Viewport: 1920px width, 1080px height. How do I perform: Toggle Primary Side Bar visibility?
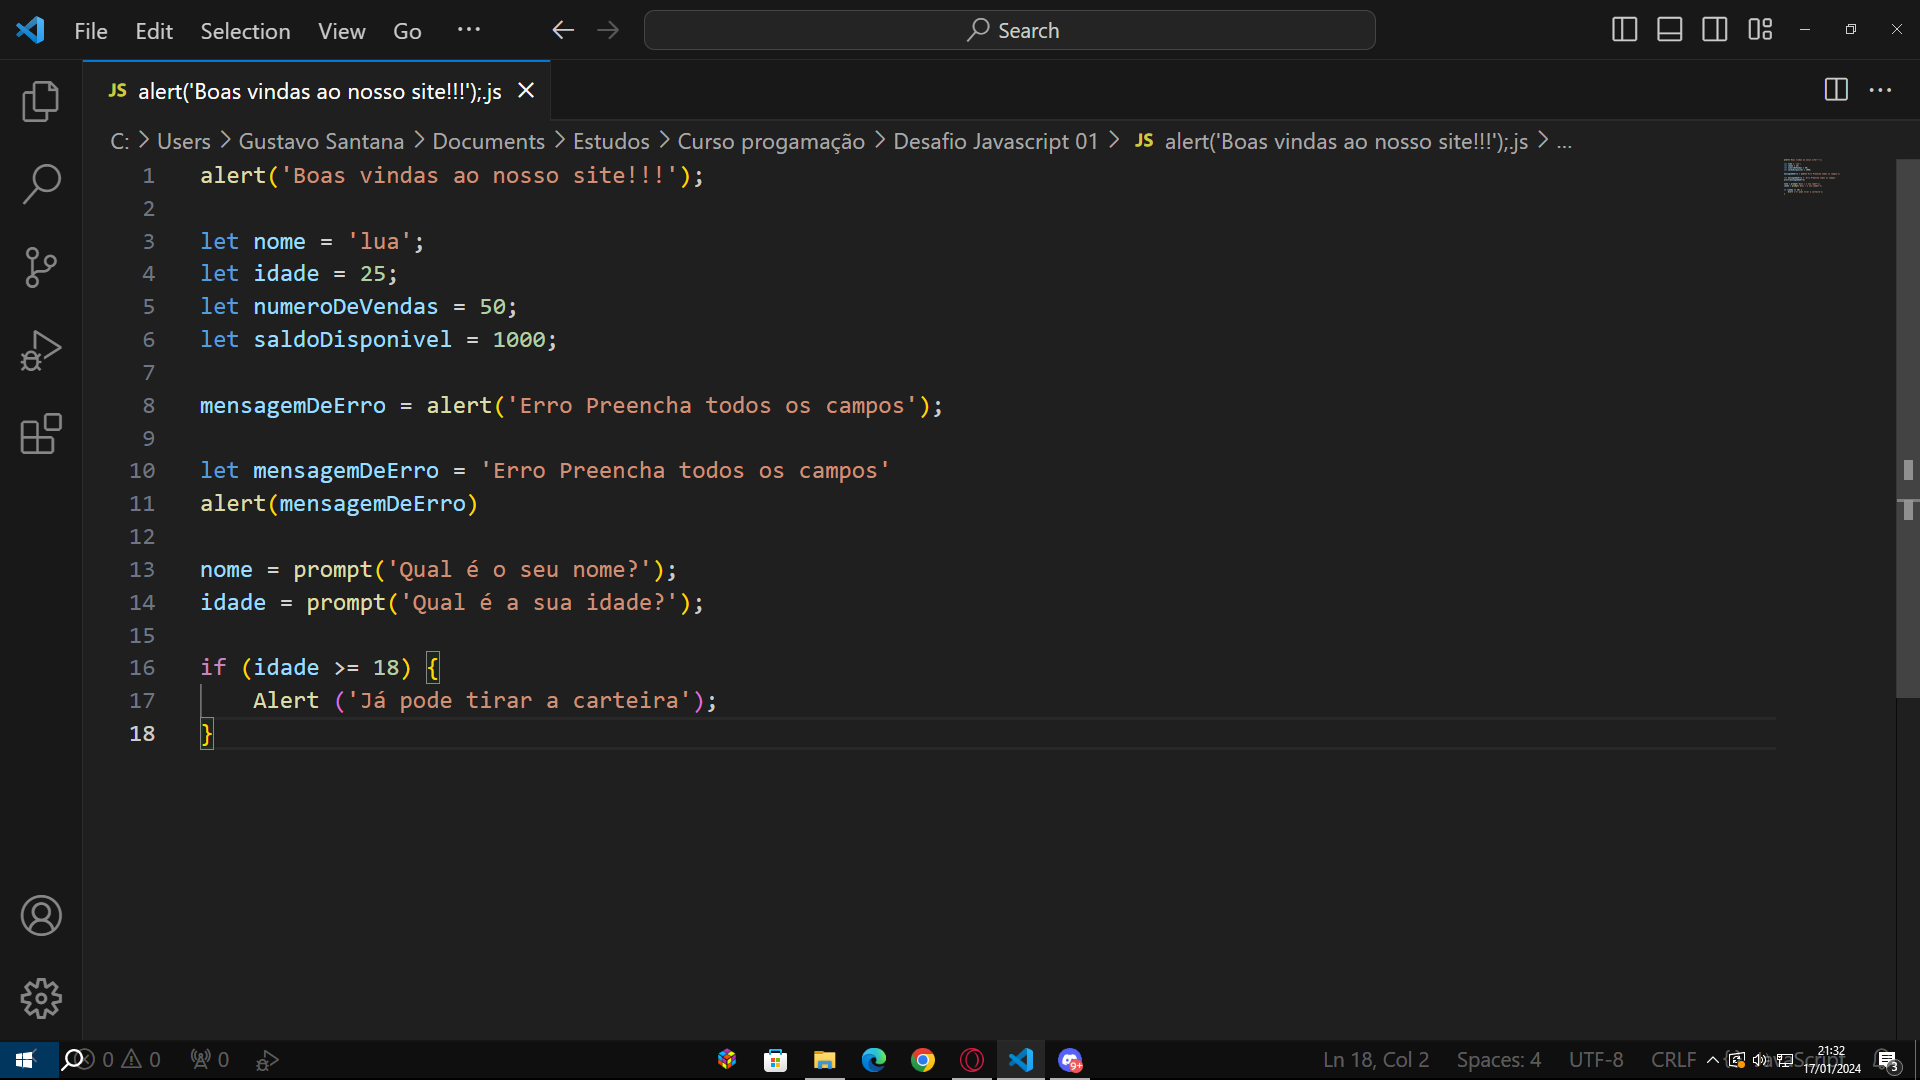coord(1625,30)
